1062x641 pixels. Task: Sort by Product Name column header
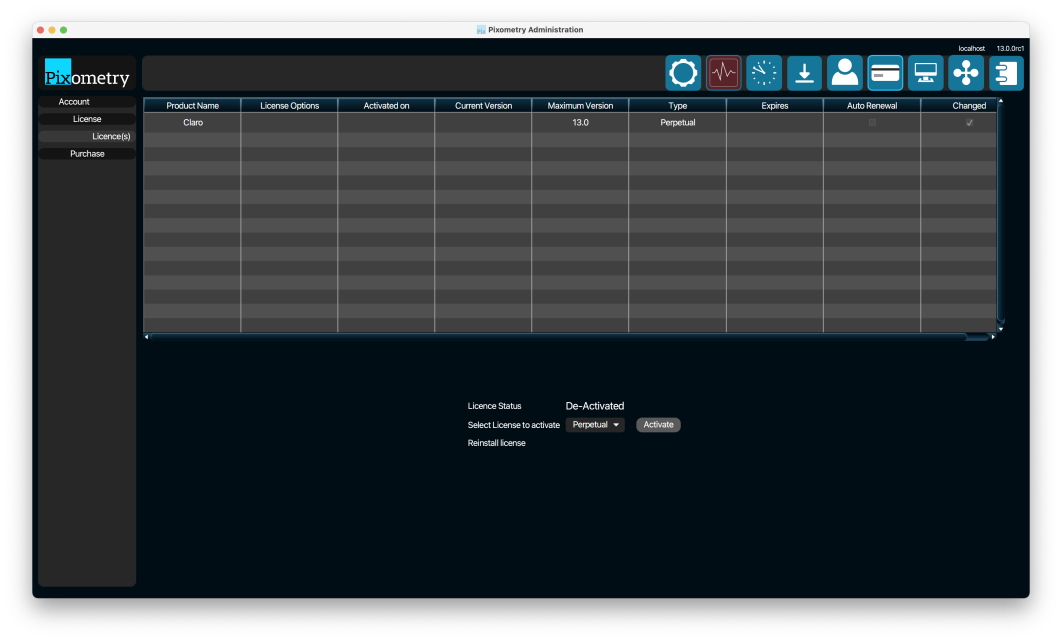tap(192, 106)
